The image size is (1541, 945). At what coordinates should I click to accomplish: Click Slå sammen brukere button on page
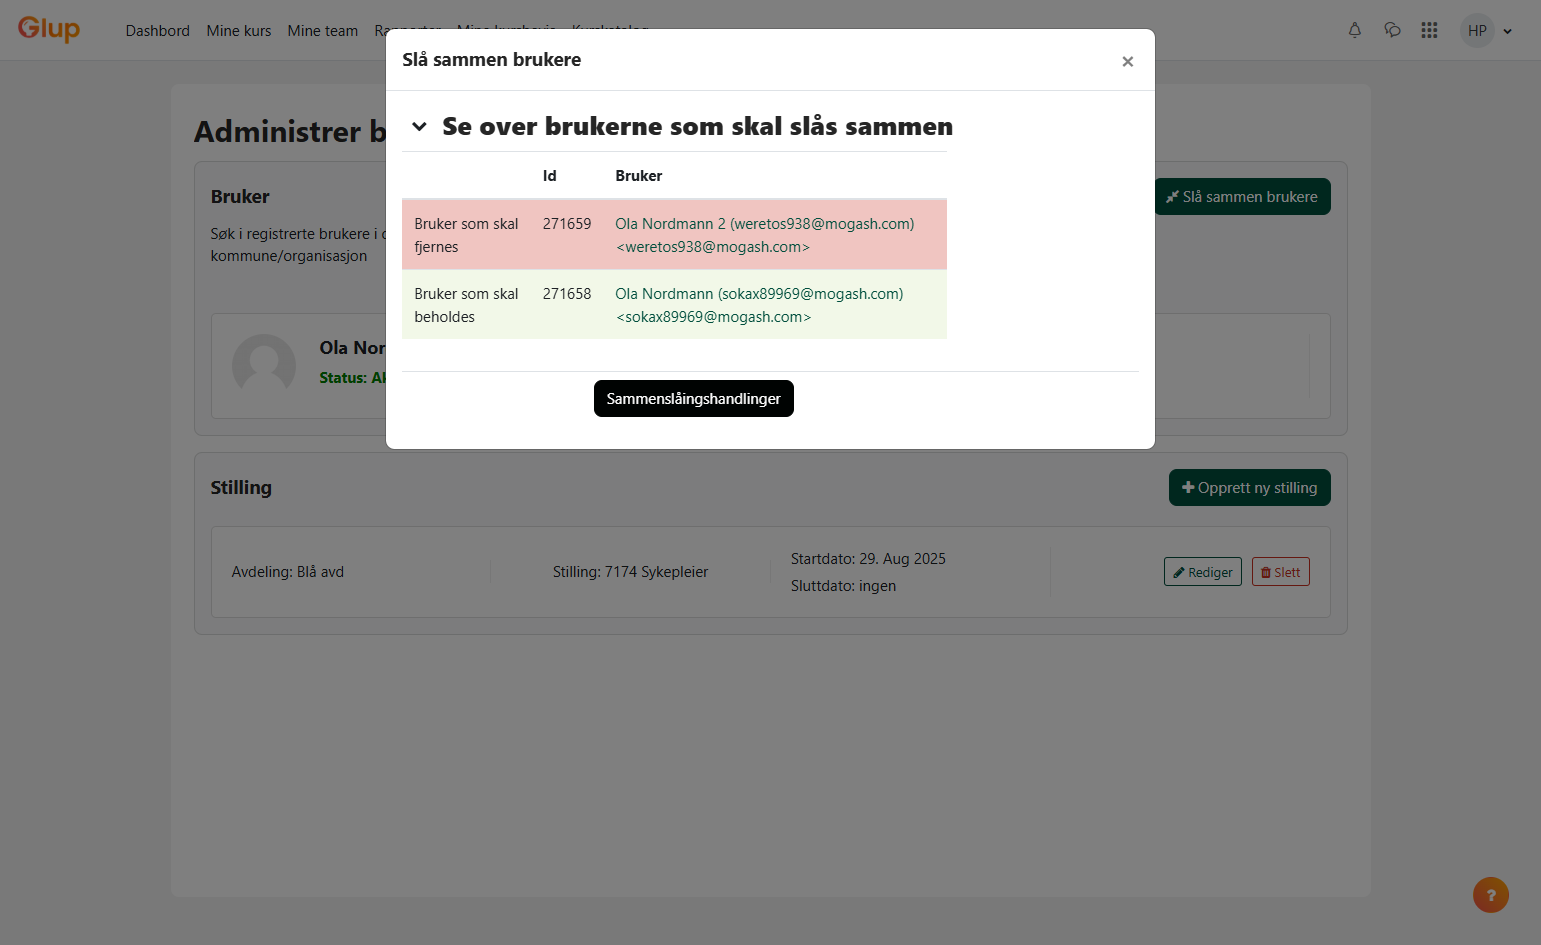(1243, 197)
